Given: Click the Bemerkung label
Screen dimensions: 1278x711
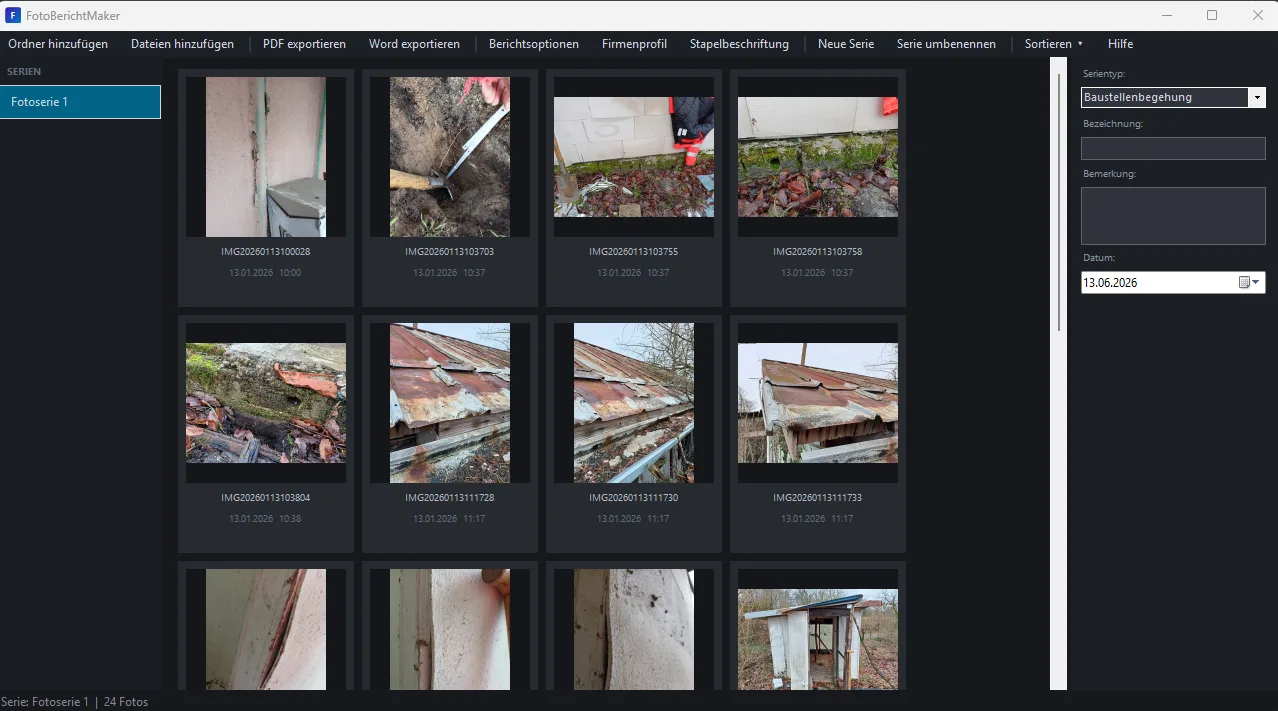Looking at the screenshot, I should pos(1109,174).
